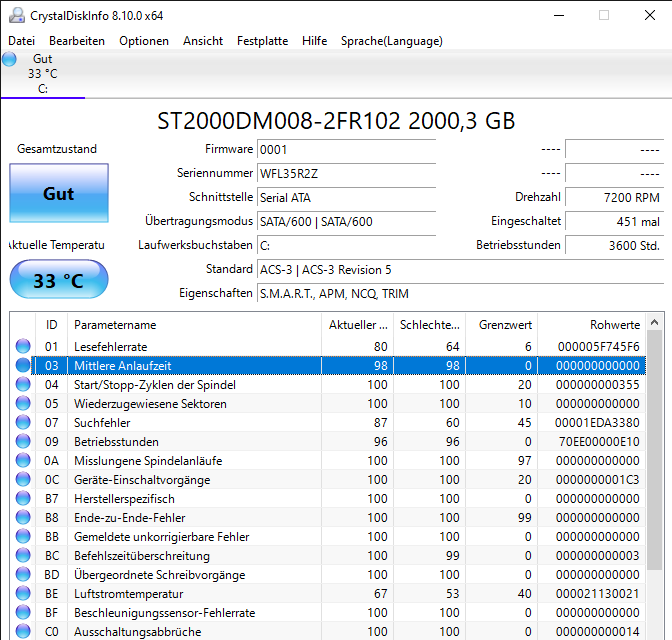The height and width of the screenshot is (640, 672).
Task: Click the Standard field ACS-3 Revision 5
Action: 460,270
